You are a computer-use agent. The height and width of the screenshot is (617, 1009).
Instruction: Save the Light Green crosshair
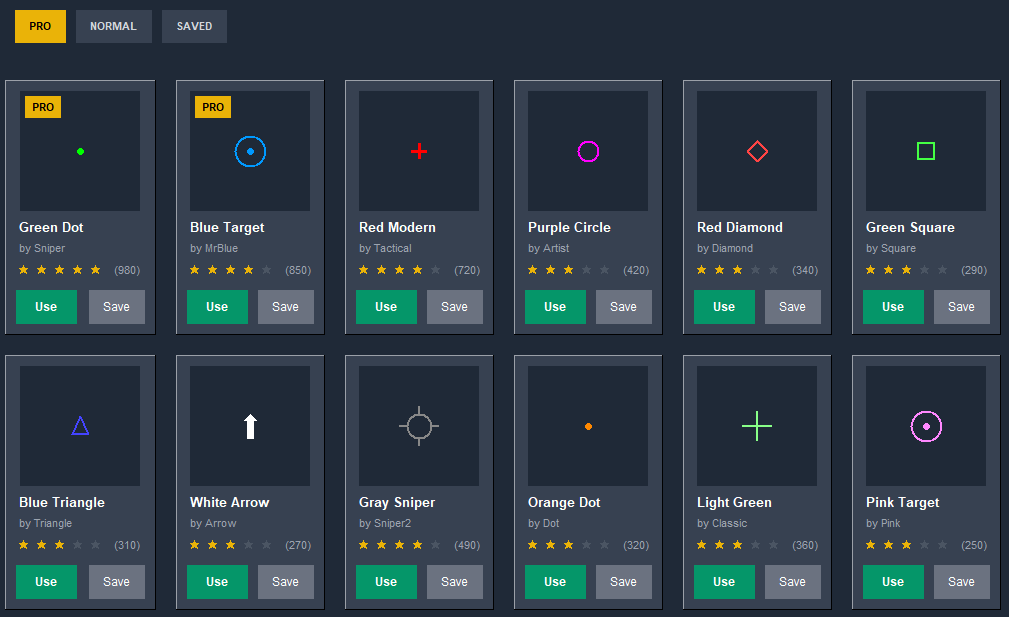(793, 582)
